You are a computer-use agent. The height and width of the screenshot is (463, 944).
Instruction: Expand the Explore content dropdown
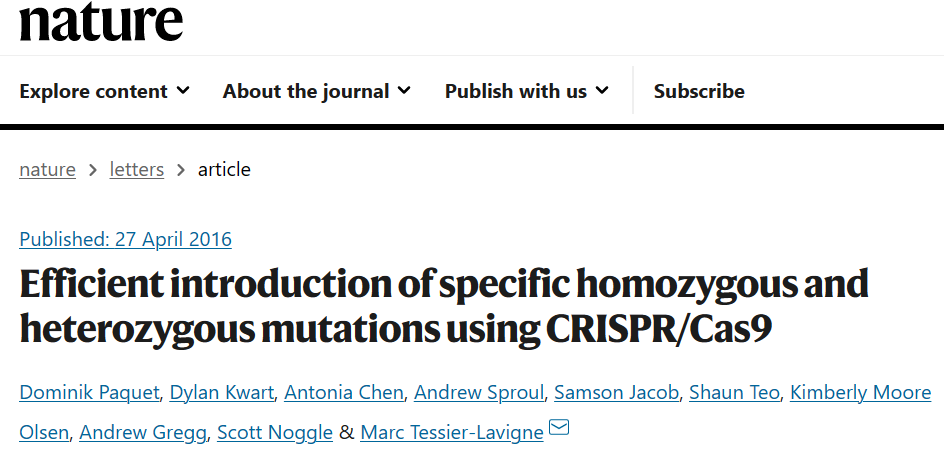(105, 91)
